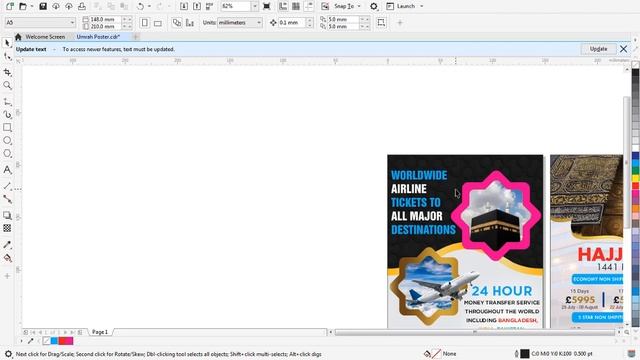Select the Transparency tool

point(7,228)
